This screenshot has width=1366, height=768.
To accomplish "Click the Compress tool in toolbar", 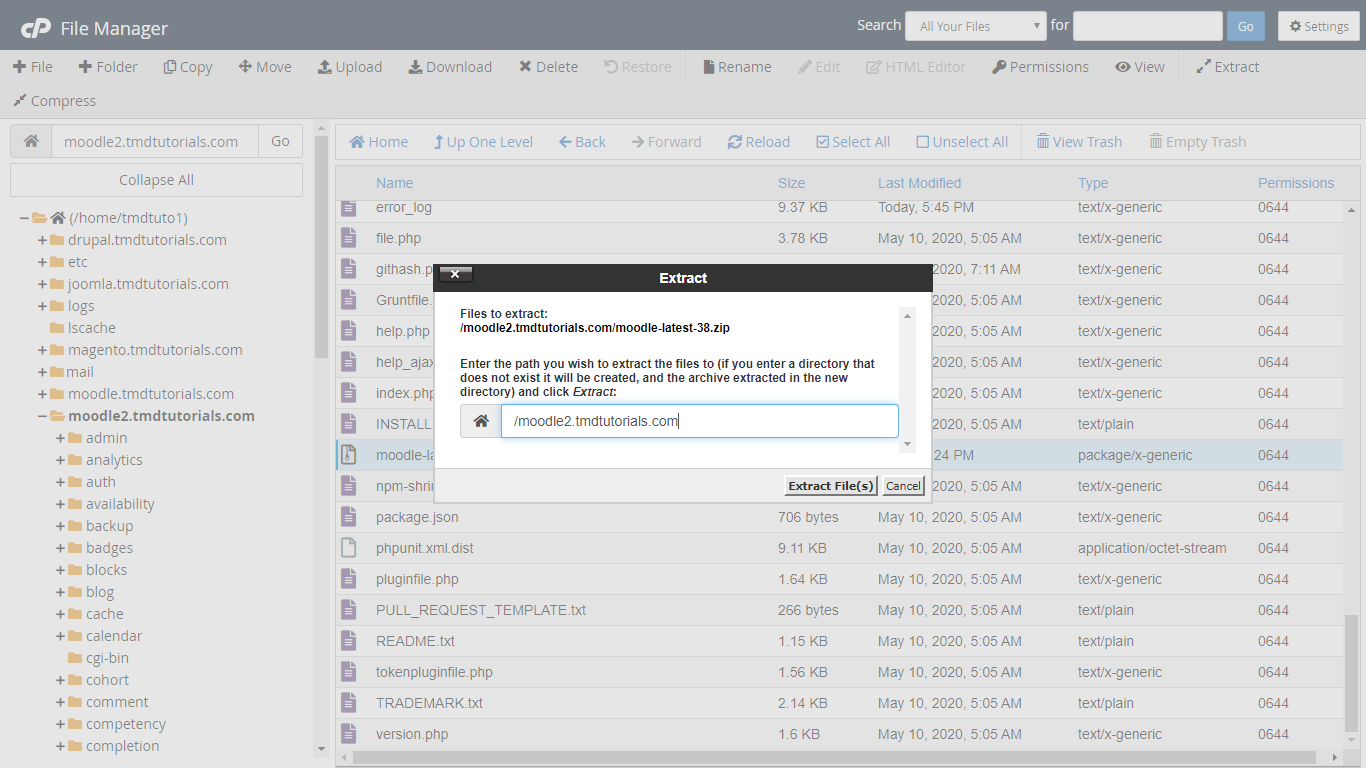I will pos(54,101).
